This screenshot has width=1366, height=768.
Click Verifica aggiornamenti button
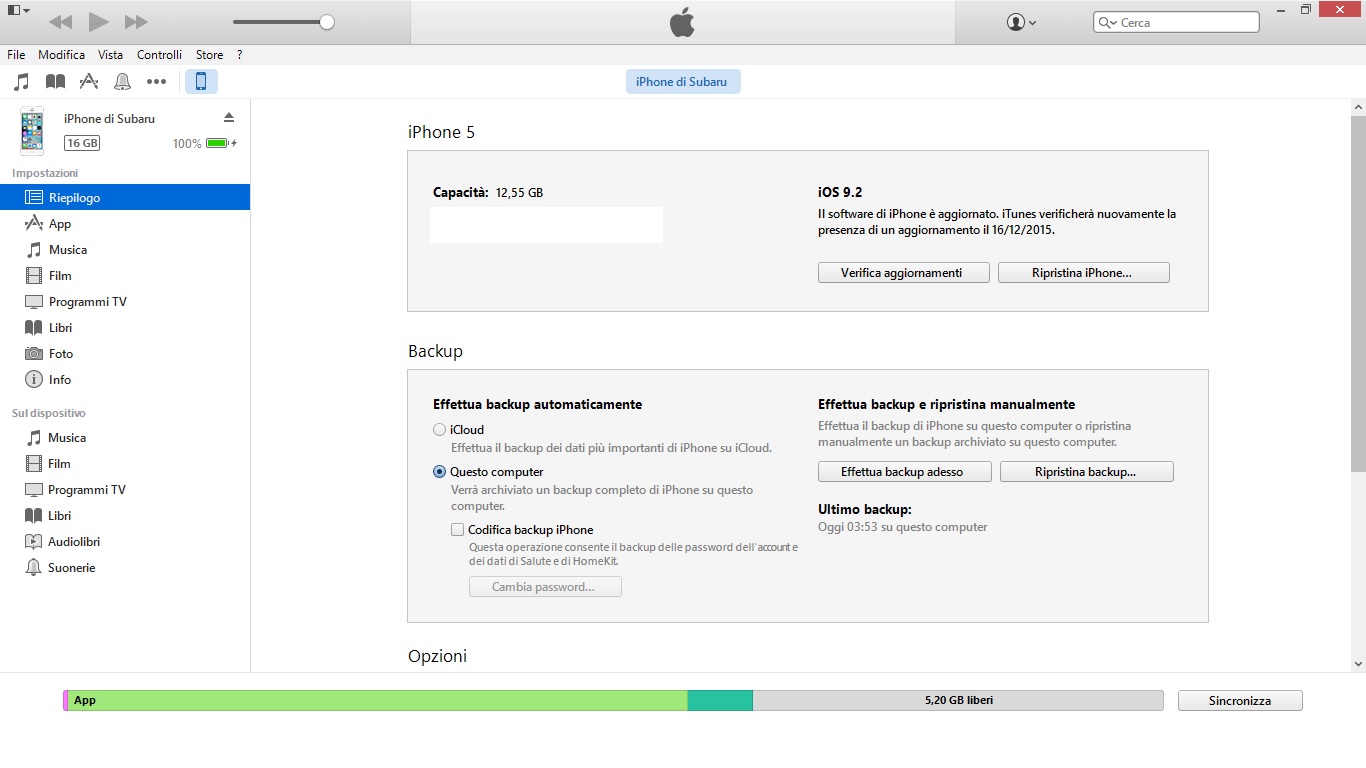[904, 273]
